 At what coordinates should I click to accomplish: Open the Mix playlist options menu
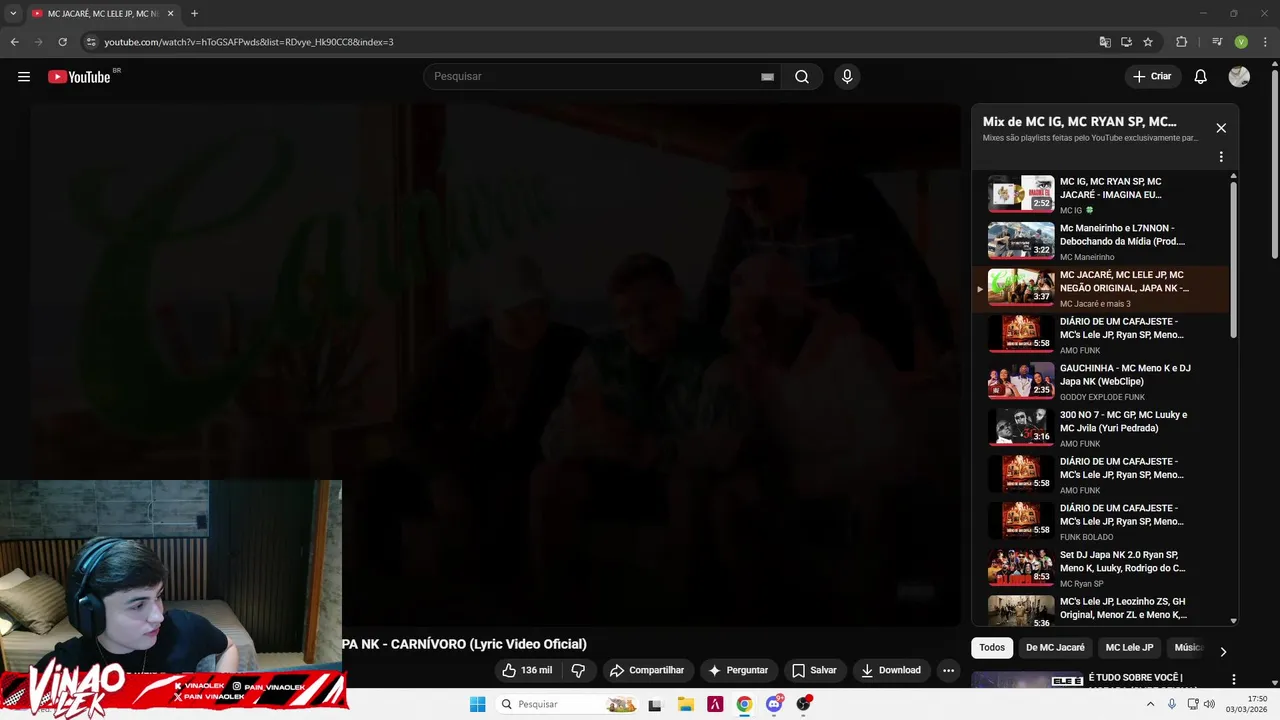pyautogui.click(x=1221, y=157)
